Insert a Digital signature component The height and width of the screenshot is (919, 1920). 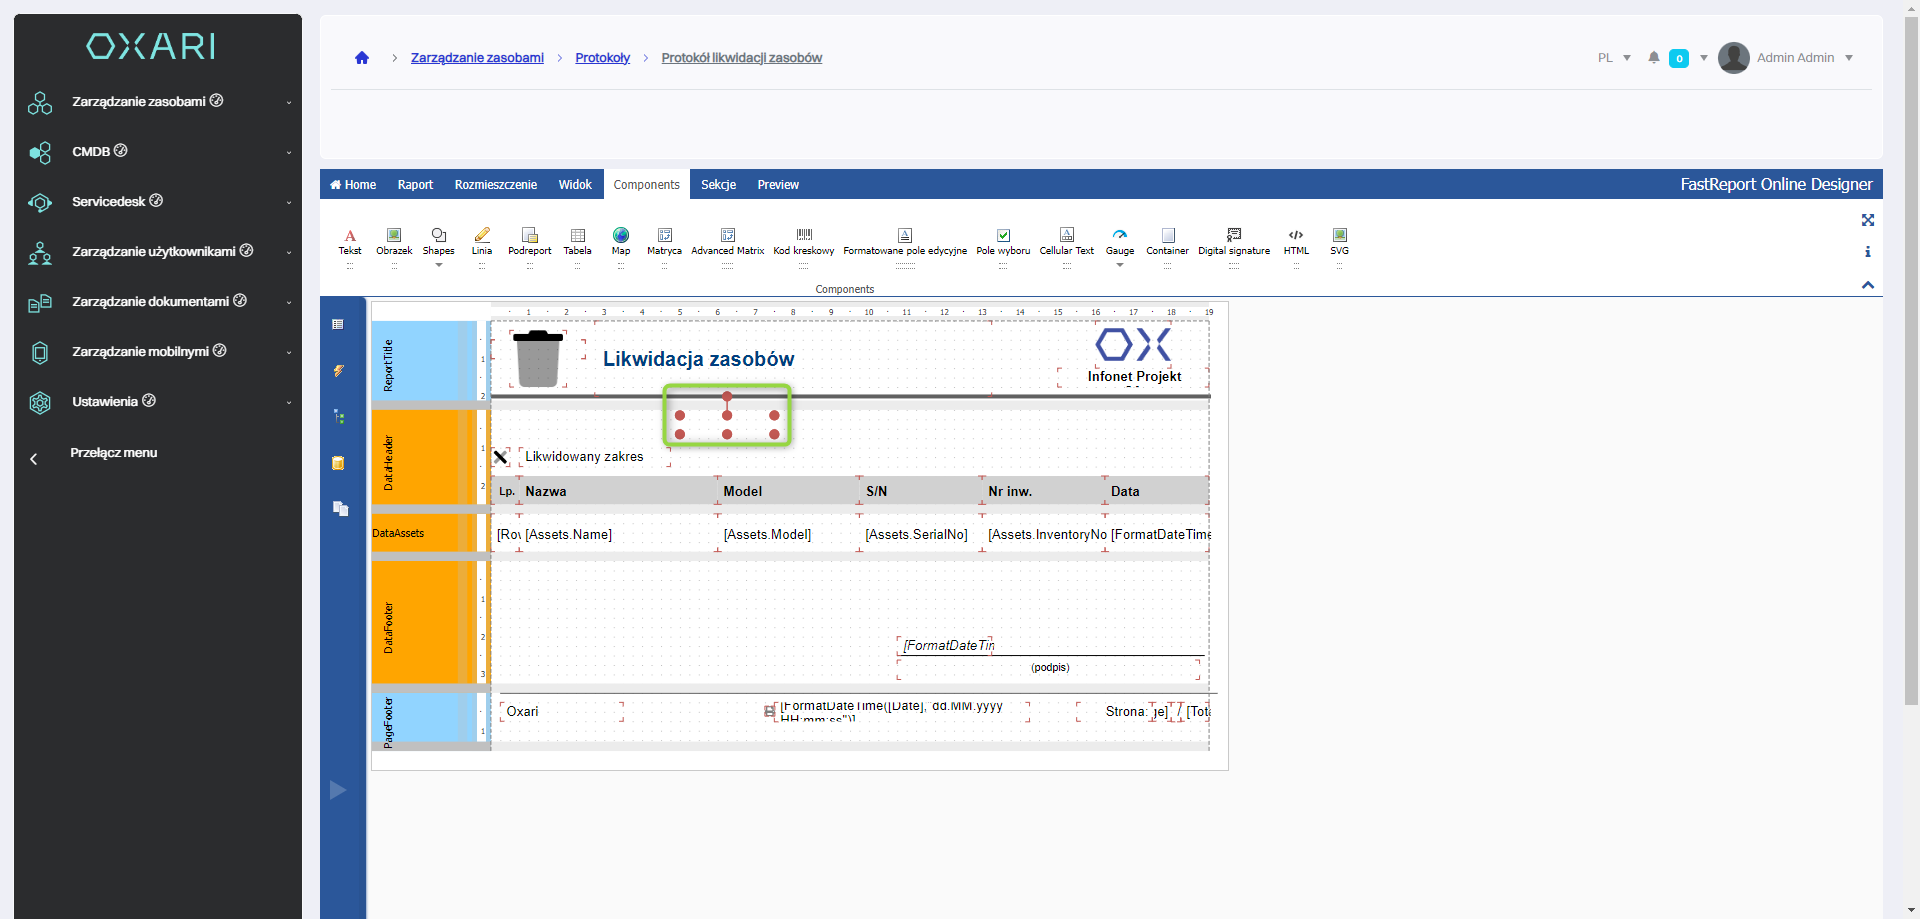[1234, 241]
